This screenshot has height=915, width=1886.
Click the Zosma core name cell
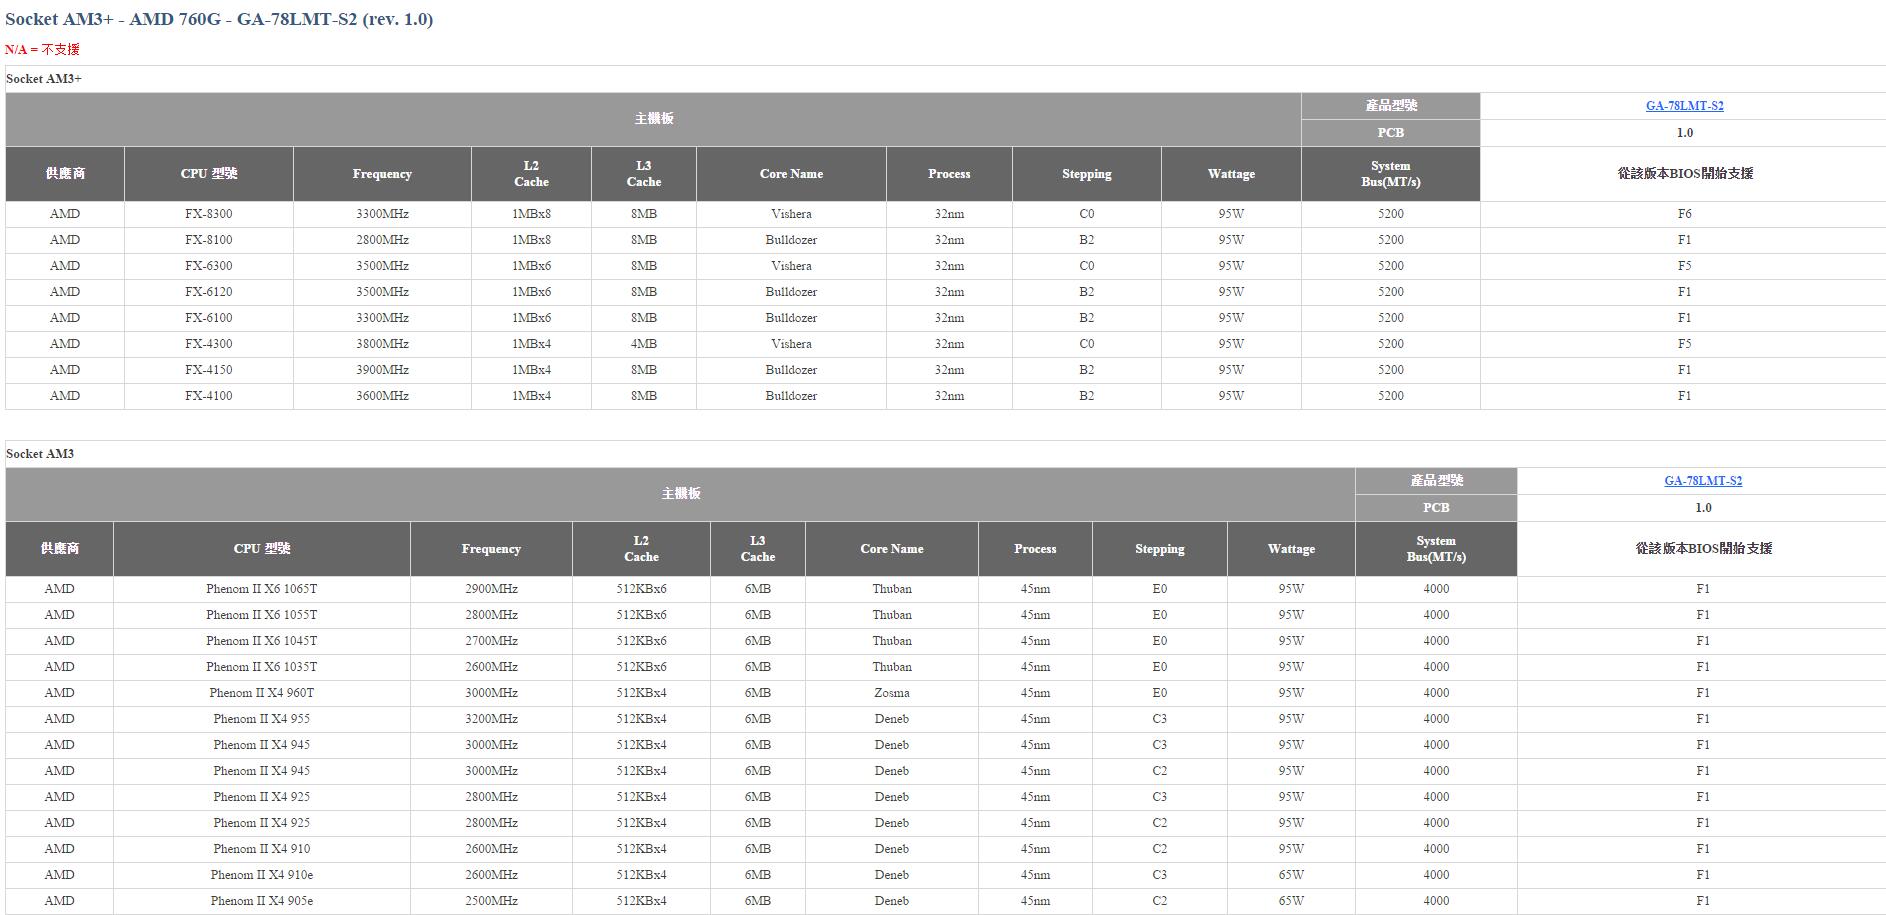[892, 693]
